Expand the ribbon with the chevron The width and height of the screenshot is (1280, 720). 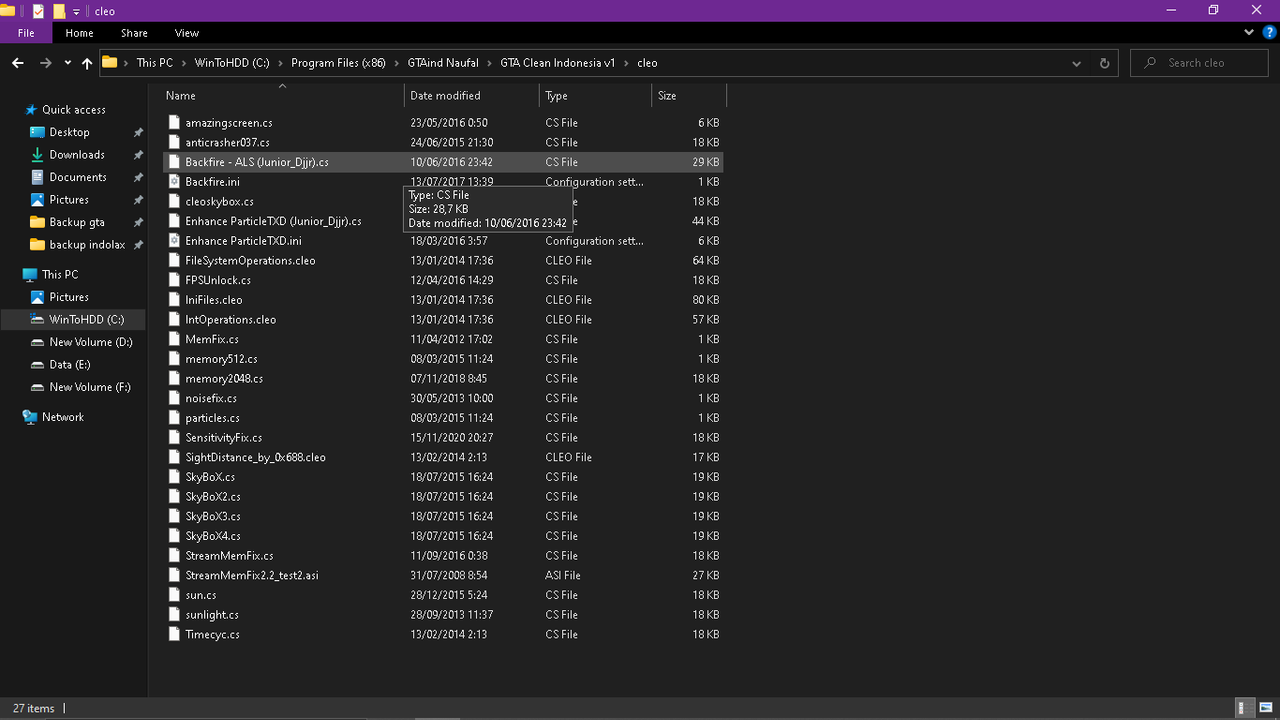click(x=1249, y=33)
